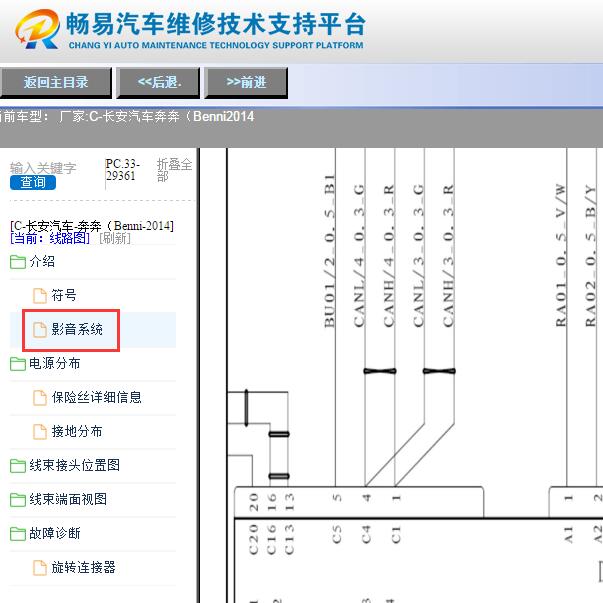
Task: Open the 接地分布 entry
Action: 77,431
